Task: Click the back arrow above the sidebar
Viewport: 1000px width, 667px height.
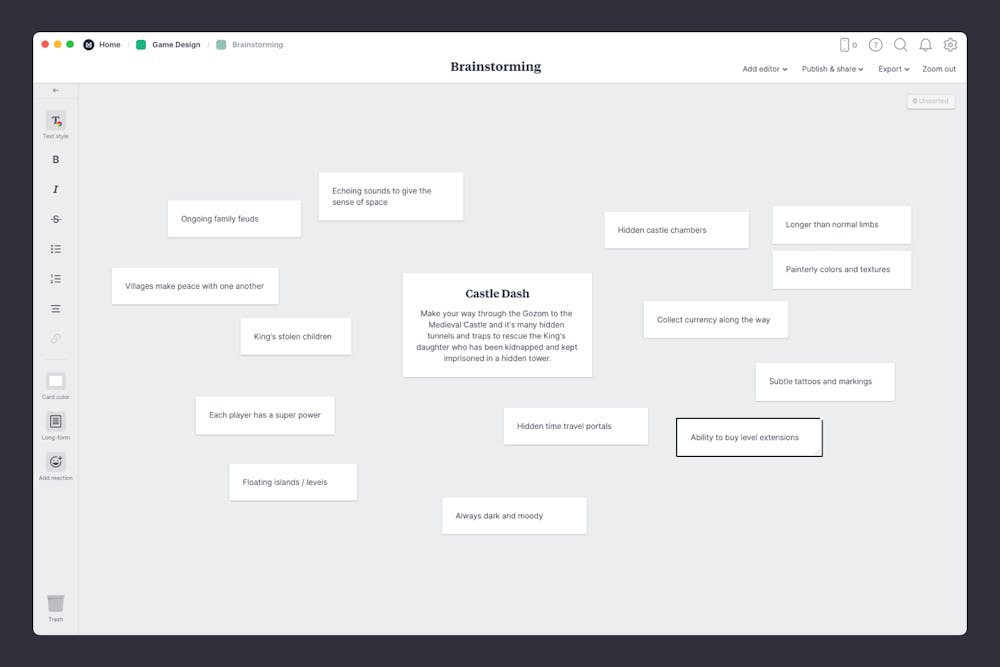Action: coord(55,90)
